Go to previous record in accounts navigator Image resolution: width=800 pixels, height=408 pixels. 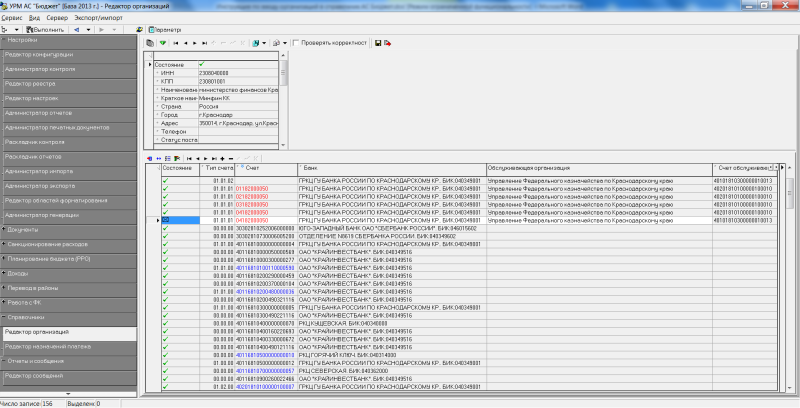point(198,159)
